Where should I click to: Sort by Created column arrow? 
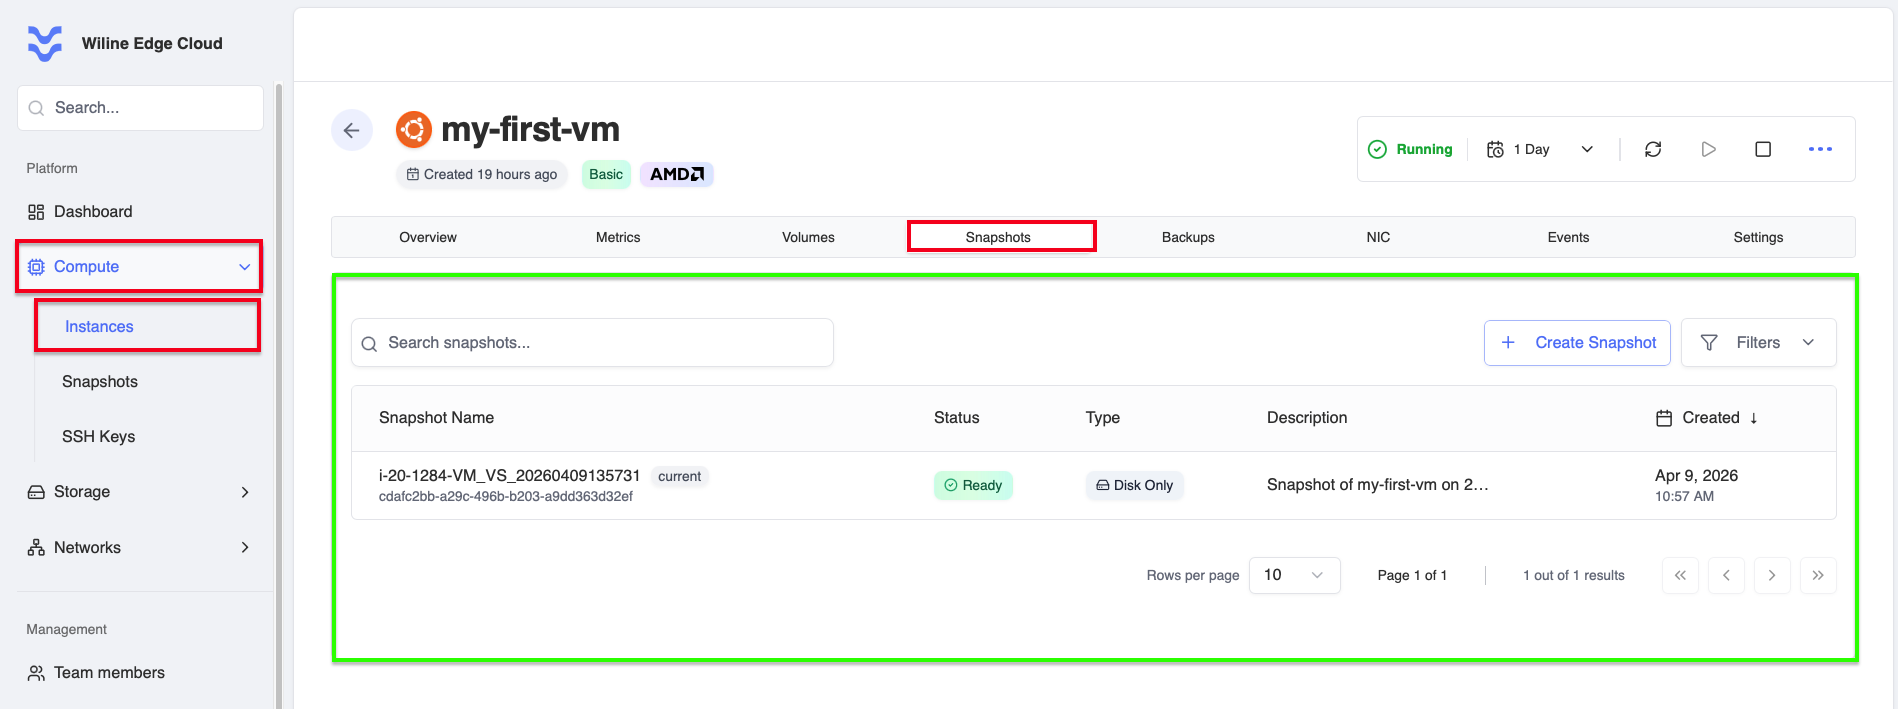[1753, 418]
